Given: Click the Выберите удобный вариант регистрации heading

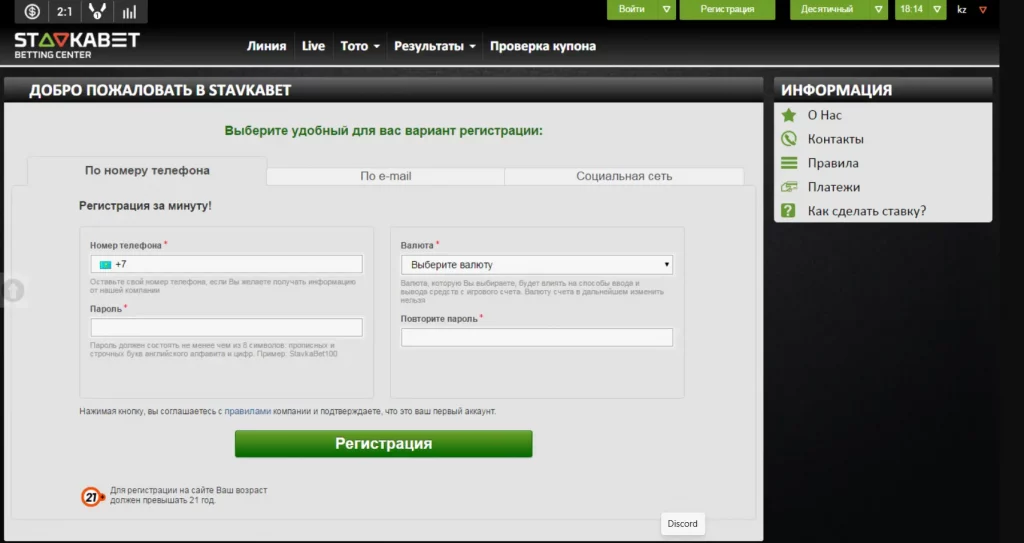Looking at the screenshot, I should [x=383, y=131].
